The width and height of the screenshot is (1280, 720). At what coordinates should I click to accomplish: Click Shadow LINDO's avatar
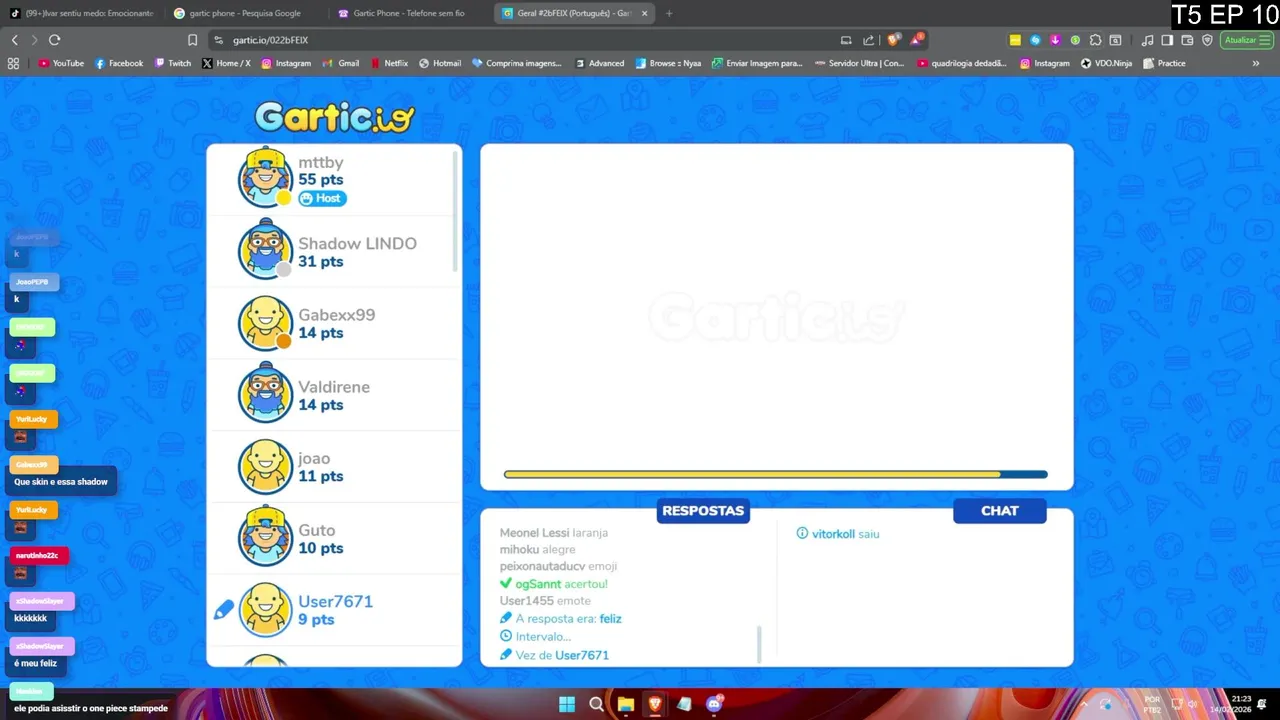pyautogui.click(x=265, y=249)
